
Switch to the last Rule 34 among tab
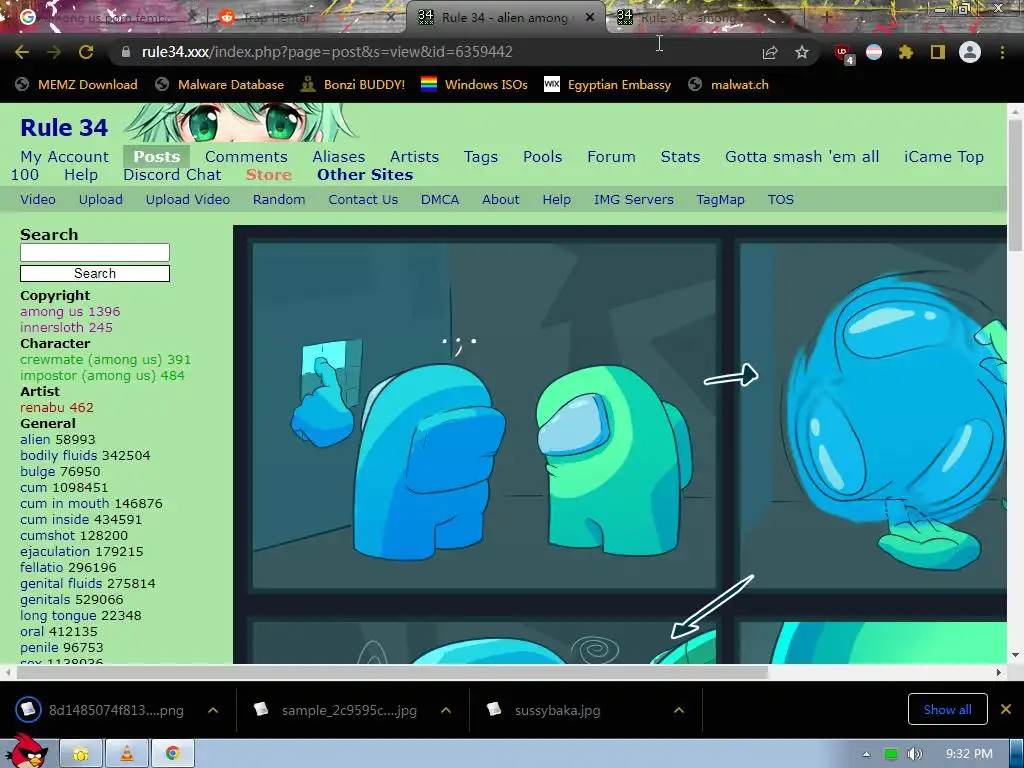click(x=705, y=18)
